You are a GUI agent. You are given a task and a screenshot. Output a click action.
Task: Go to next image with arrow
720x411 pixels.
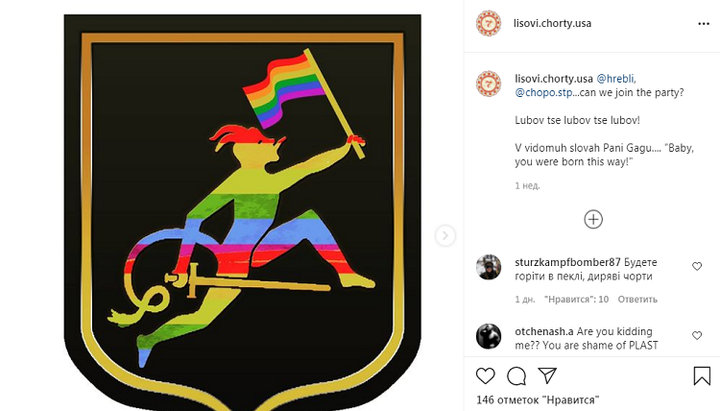click(445, 236)
